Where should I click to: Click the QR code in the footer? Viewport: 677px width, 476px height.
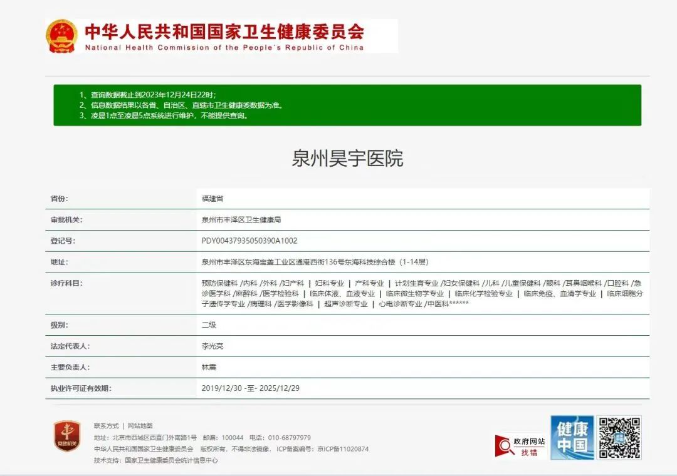click(x=619, y=437)
